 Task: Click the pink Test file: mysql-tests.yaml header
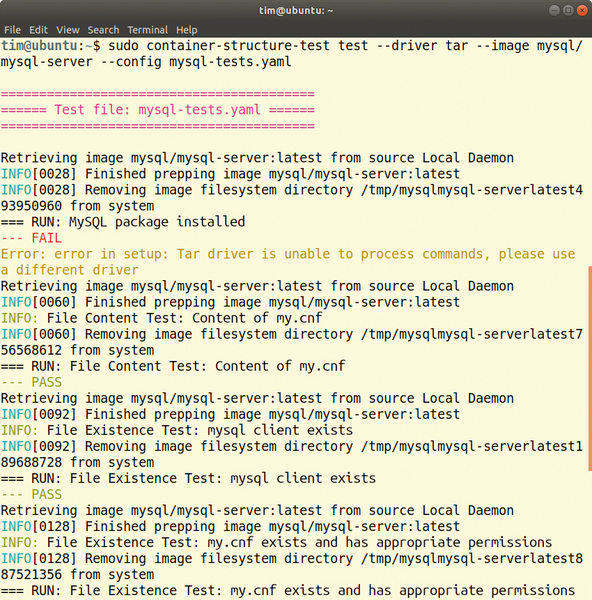158,110
